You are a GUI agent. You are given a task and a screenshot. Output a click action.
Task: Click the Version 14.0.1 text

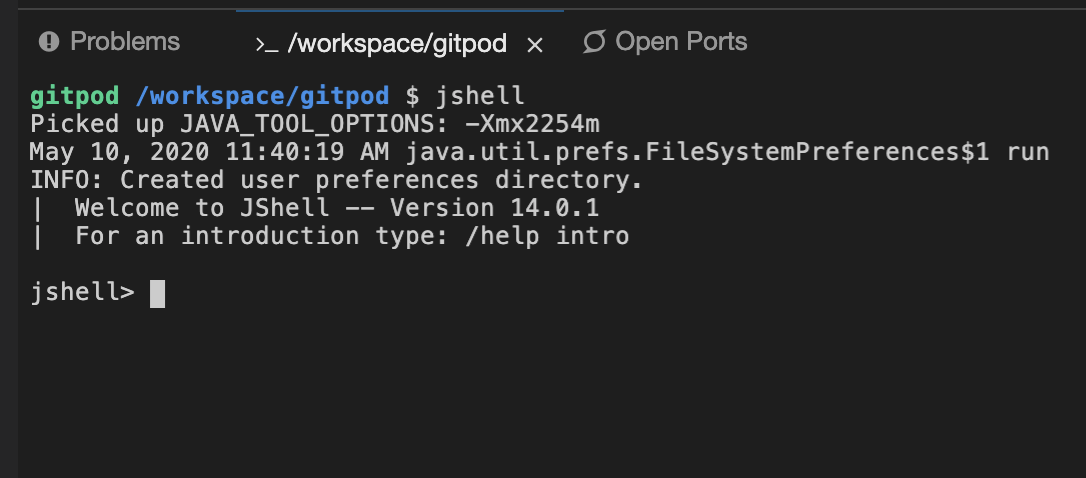click(x=495, y=208)
